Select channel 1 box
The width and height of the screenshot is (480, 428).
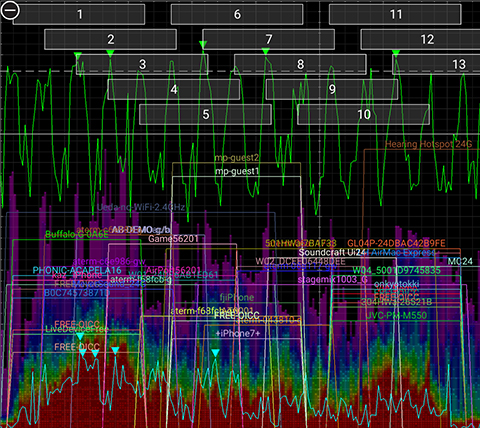coord(79,14)
